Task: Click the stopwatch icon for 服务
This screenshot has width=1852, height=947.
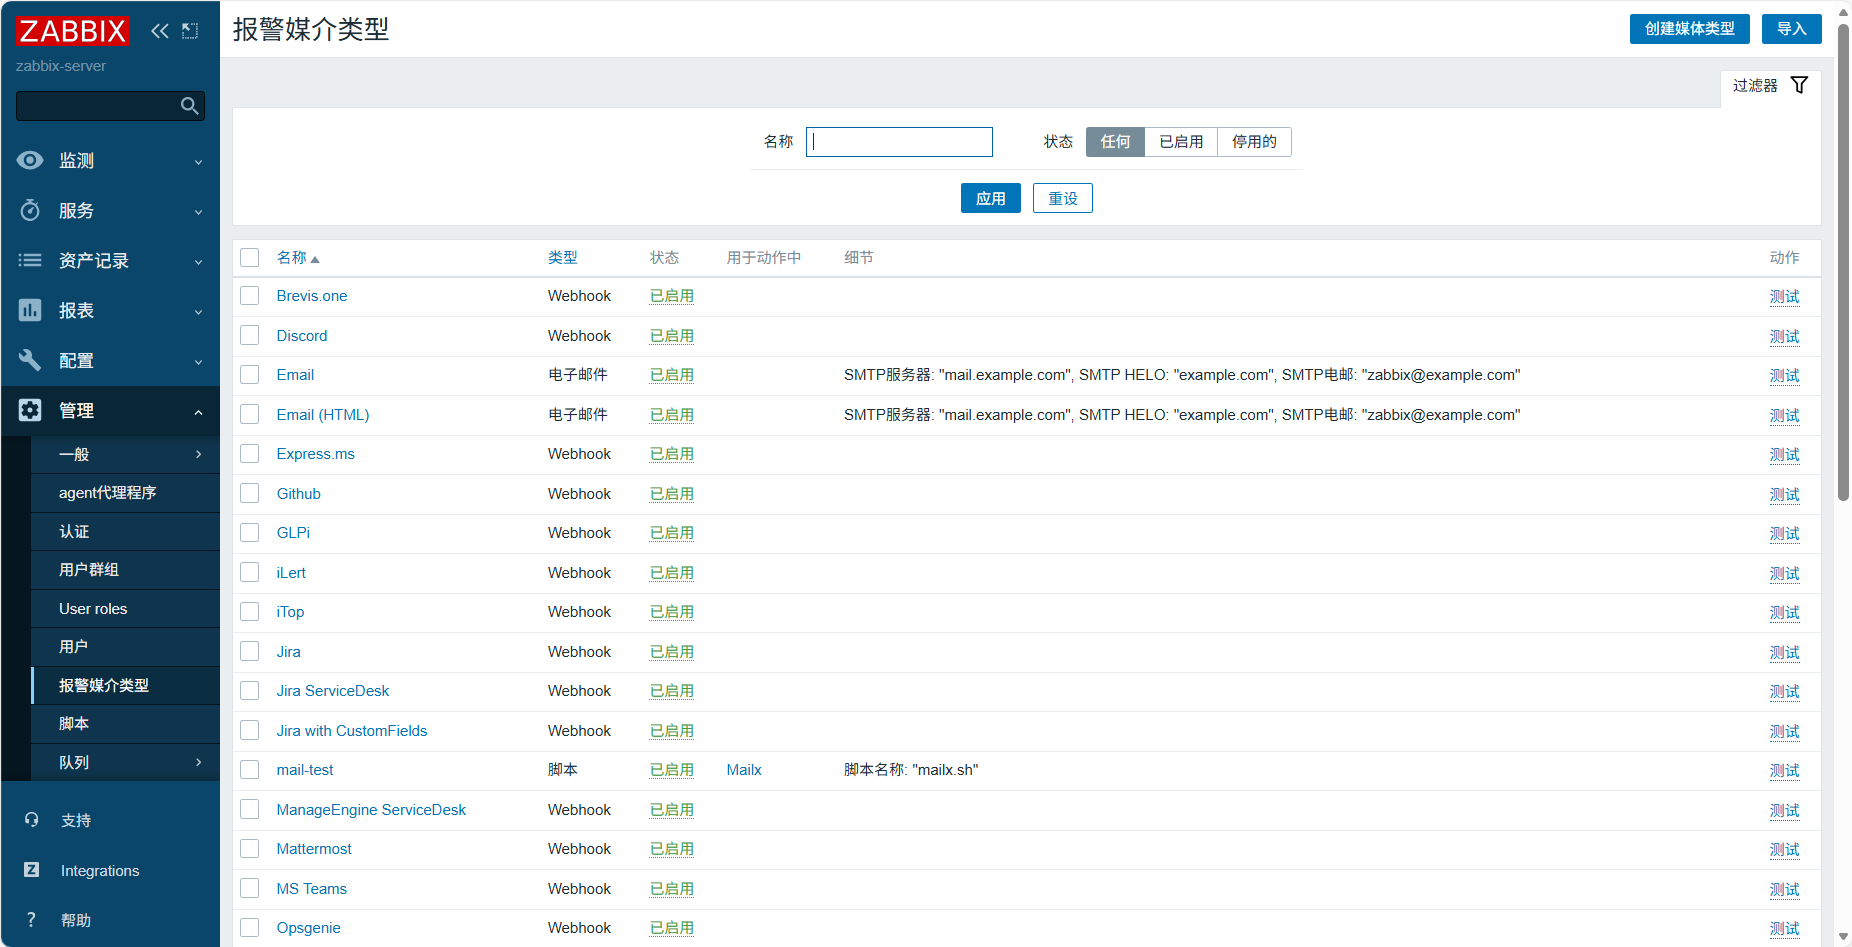Action: pyautogui.click(x=30, y=210)
